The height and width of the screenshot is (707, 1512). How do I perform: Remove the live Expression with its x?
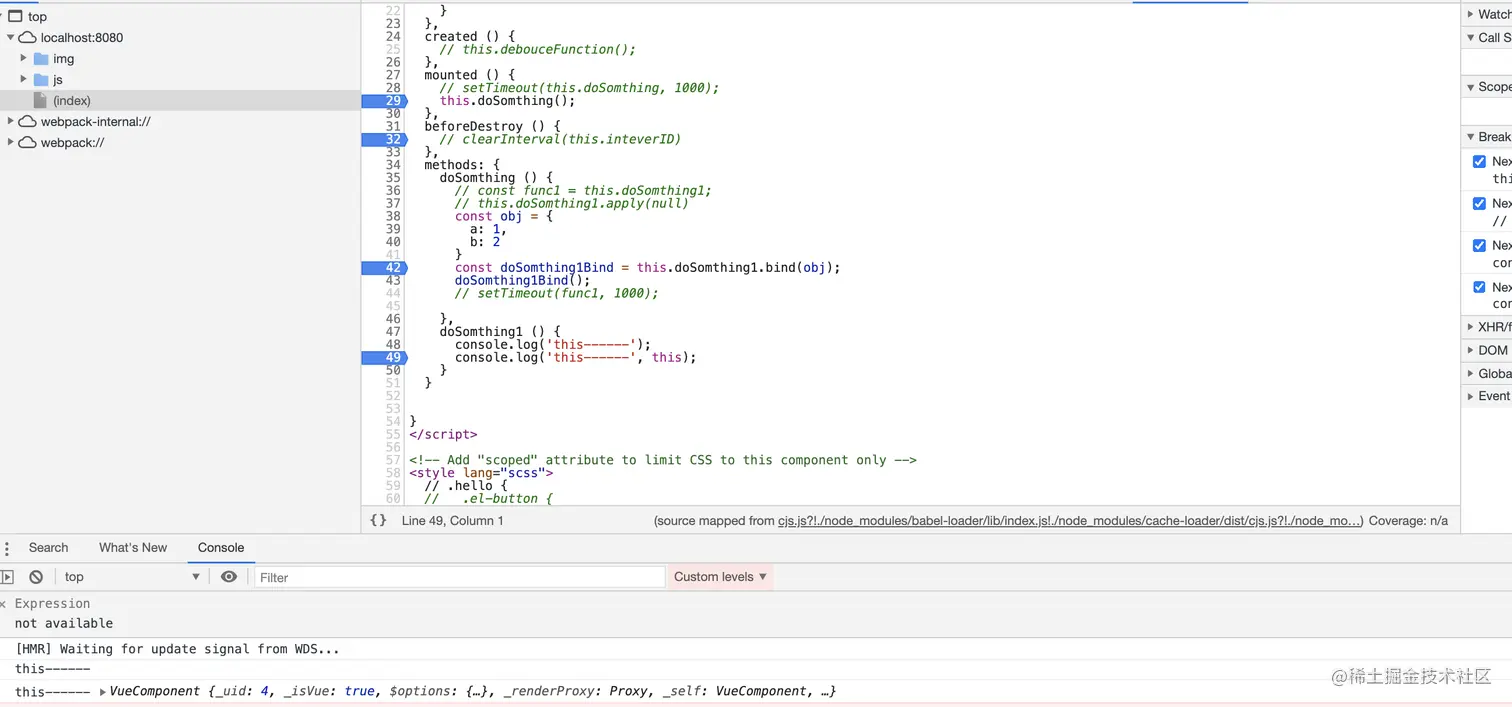point(3,604)
